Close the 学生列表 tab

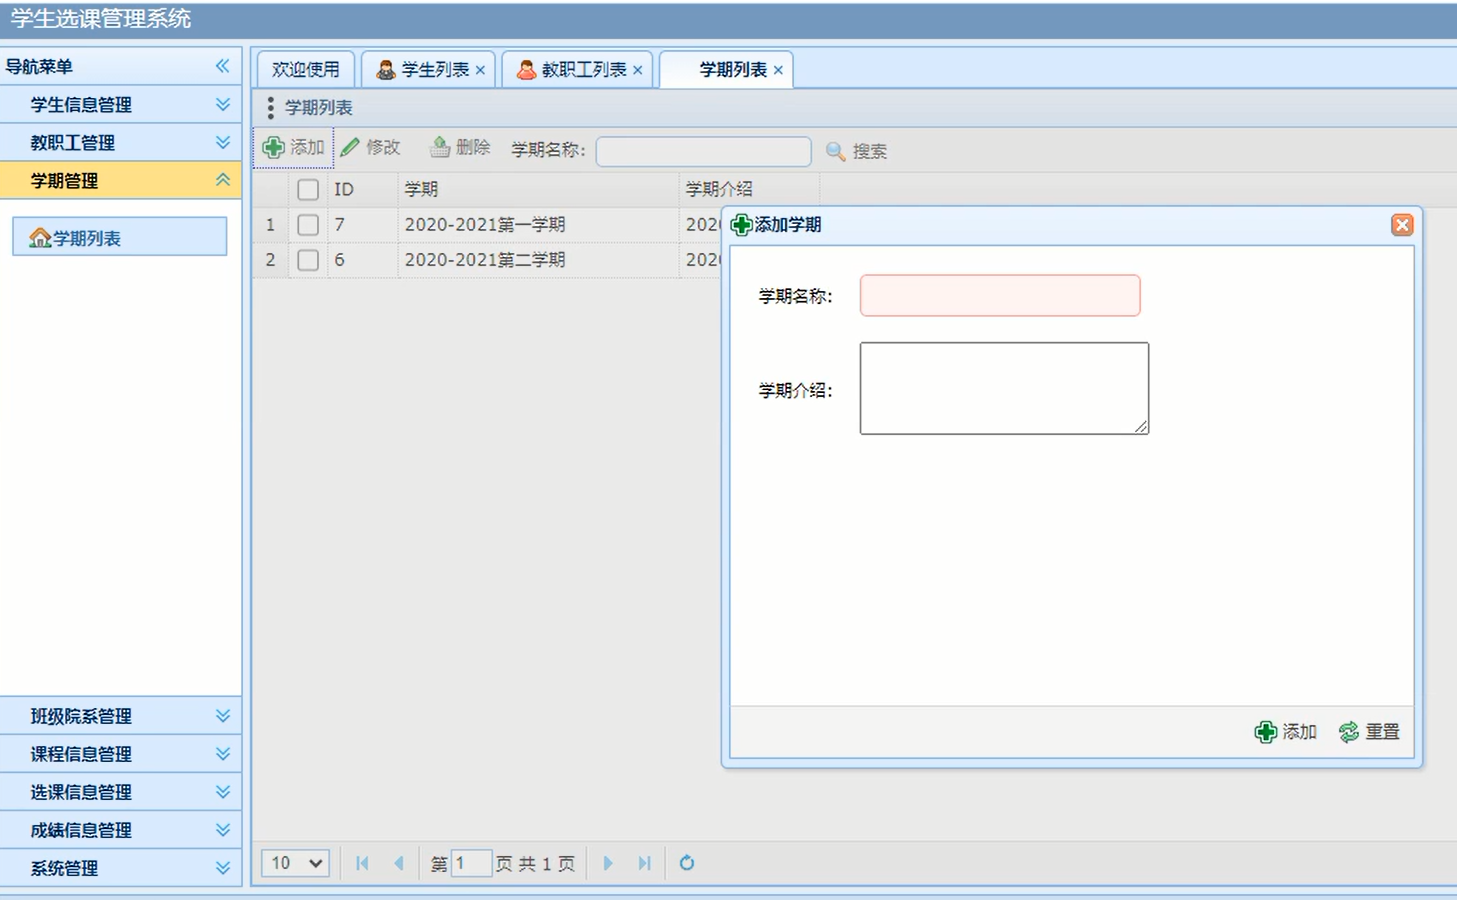(x=480, y=70)
